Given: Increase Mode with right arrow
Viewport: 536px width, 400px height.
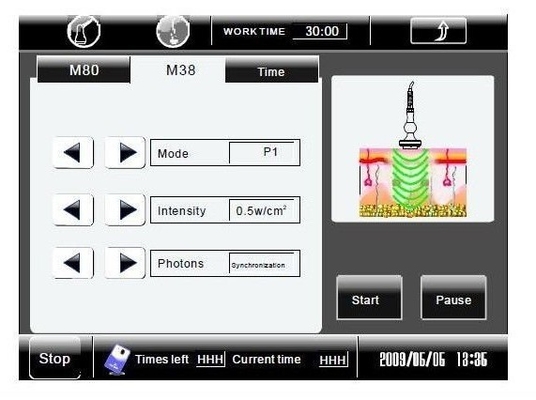Looking at the screenshot, I should click(125, 152).
